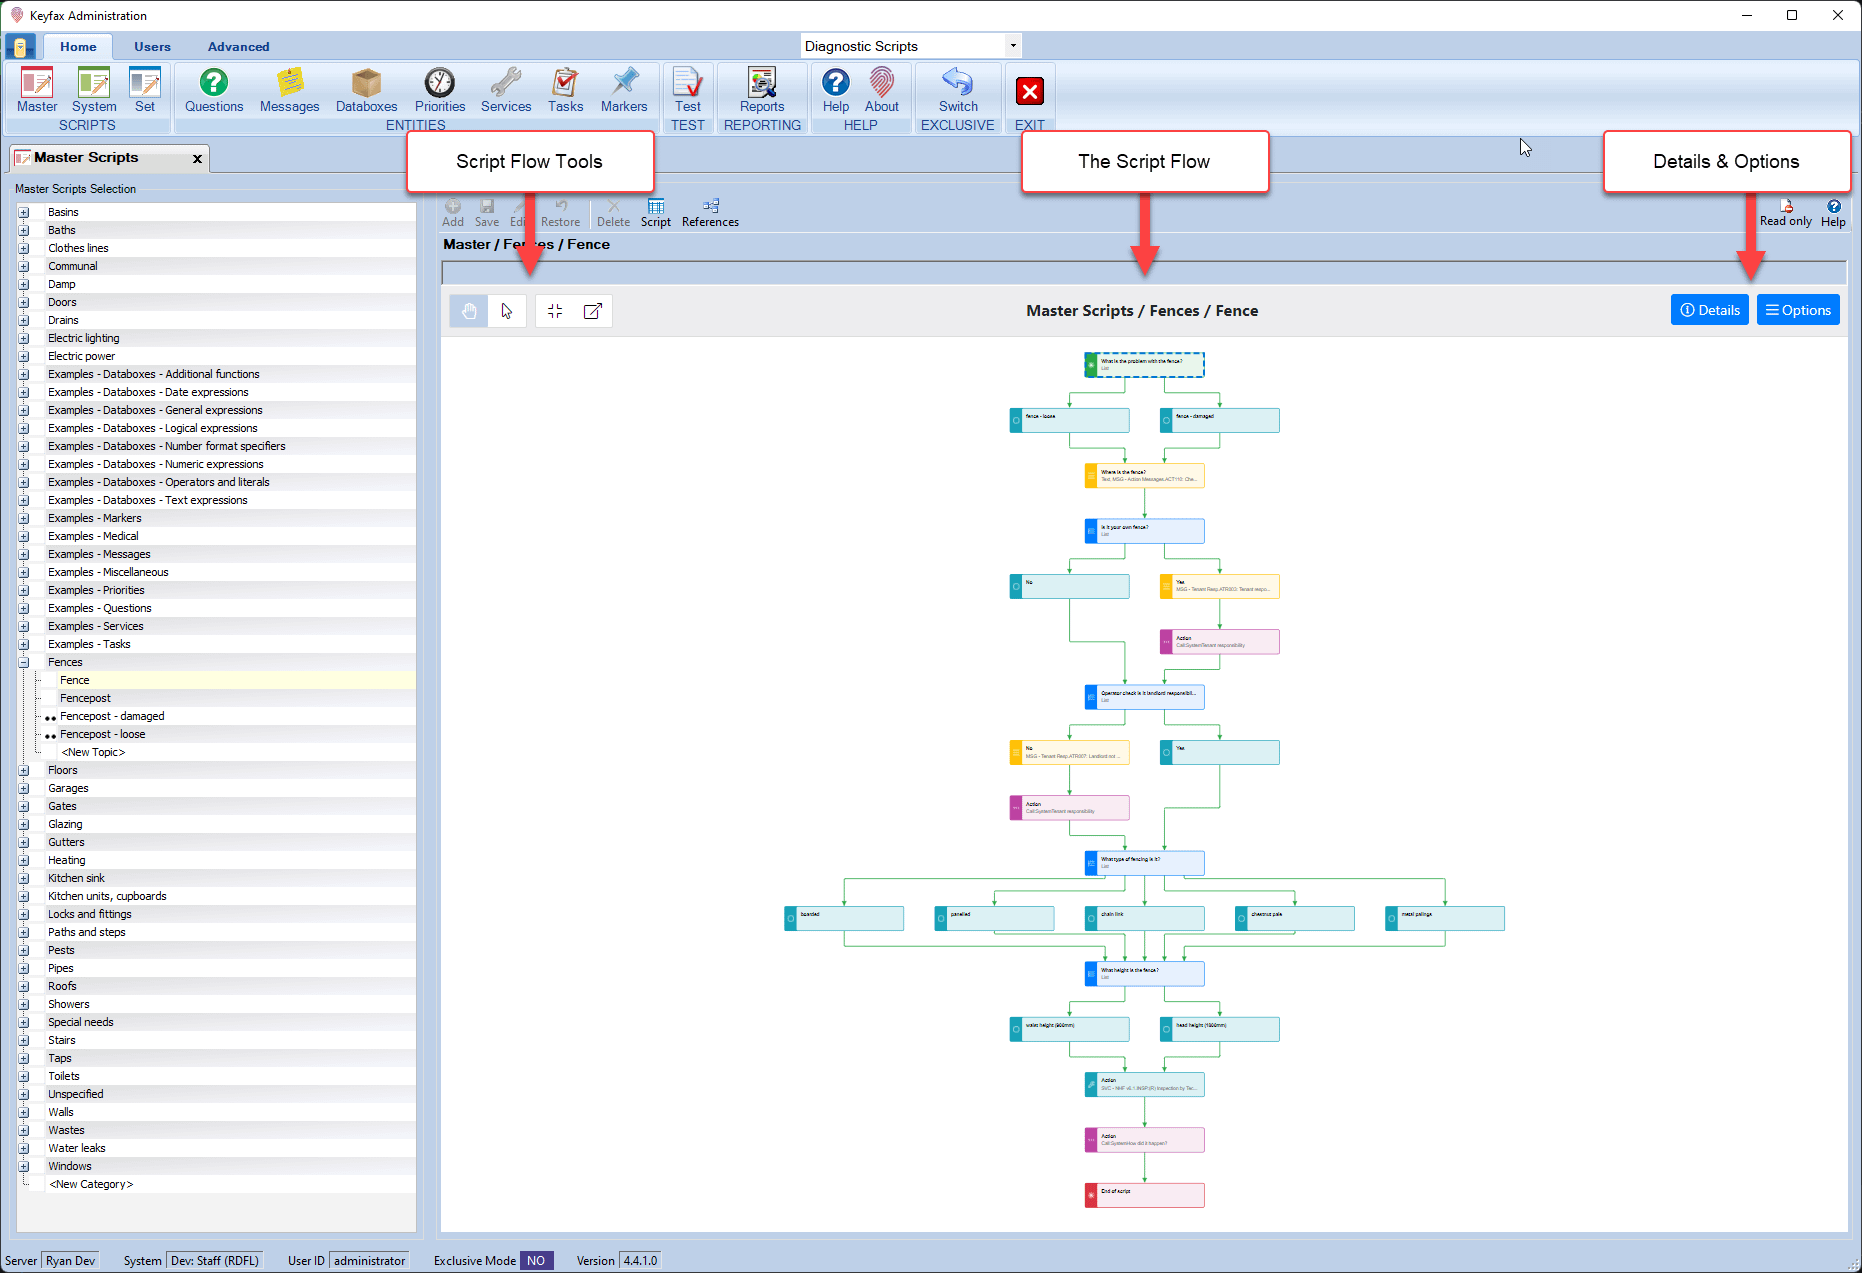Click the Restore icon in the script toolbar
Screen dimensions: 1862x1273
560,210
